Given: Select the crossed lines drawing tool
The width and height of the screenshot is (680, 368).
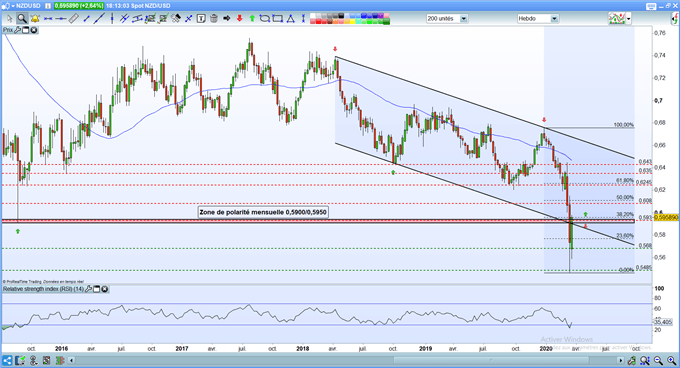Looking at the screenshot, I should [x=124, y=19].
